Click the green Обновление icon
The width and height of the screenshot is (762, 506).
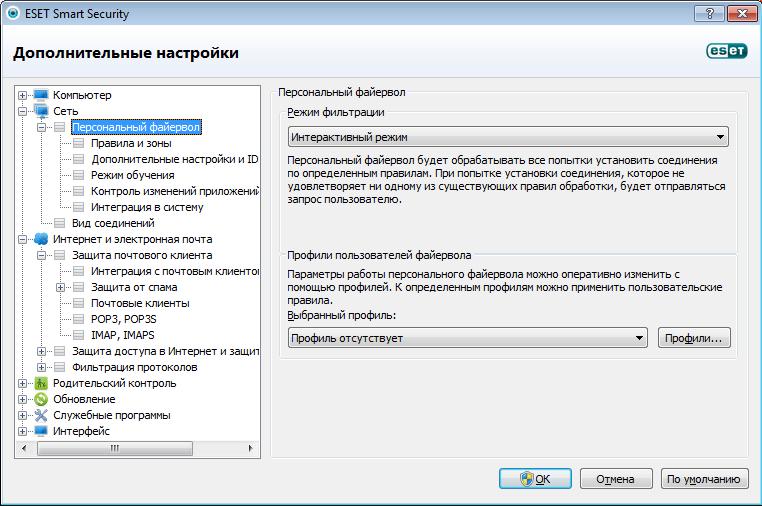point(41,399)
